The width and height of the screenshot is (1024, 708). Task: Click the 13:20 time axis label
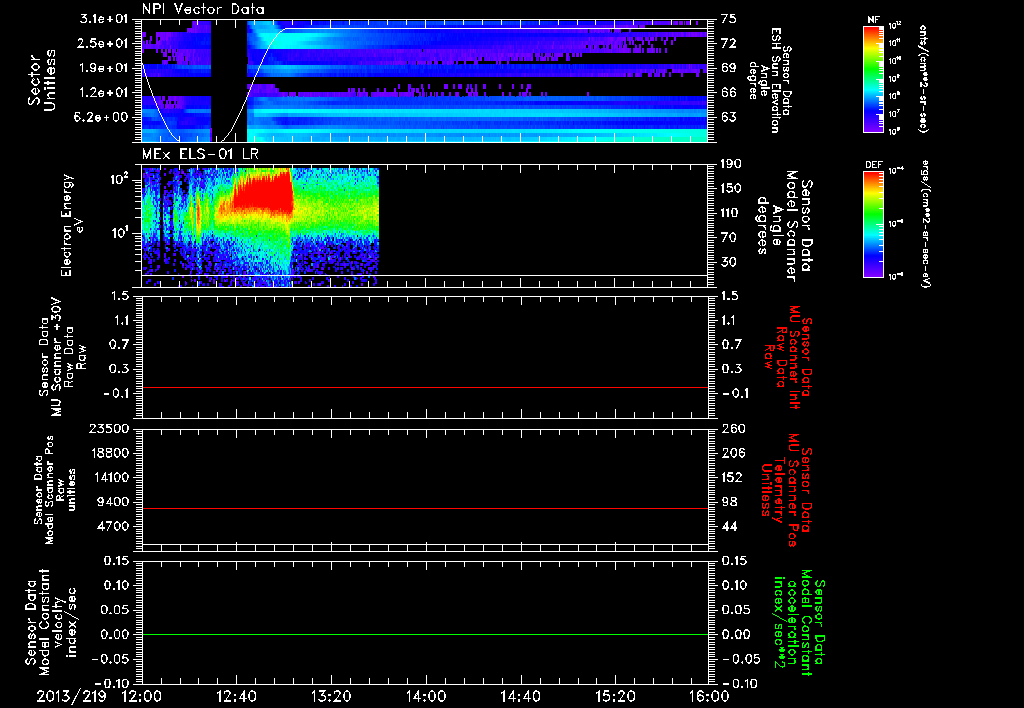(x=331, y=696)
